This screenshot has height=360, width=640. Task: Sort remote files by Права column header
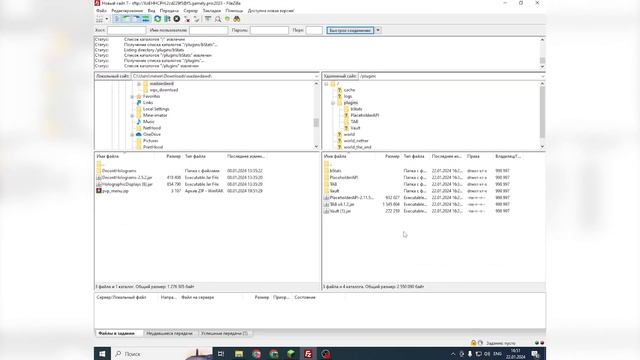pos(473,156)
